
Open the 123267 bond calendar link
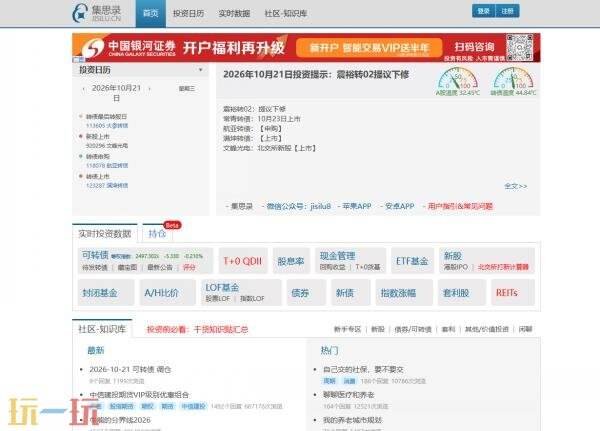coord(107,185)
